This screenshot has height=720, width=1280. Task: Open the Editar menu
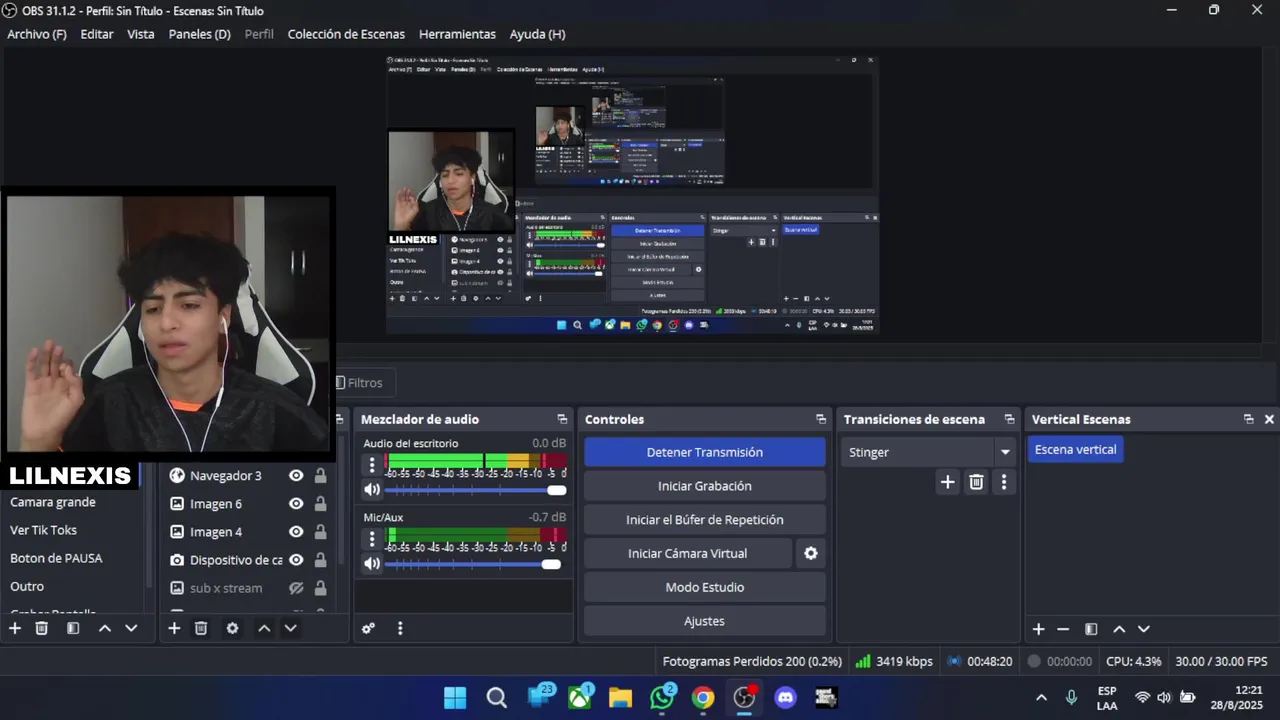click(97, 34)
